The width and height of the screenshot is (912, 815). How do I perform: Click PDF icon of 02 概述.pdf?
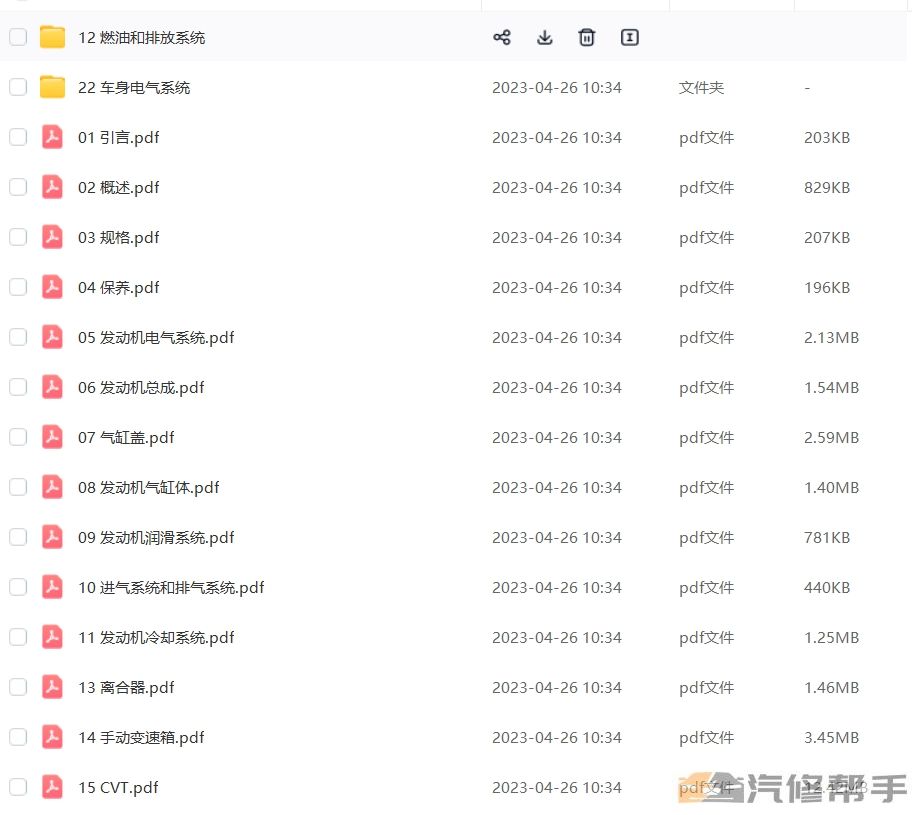[52, 187]
